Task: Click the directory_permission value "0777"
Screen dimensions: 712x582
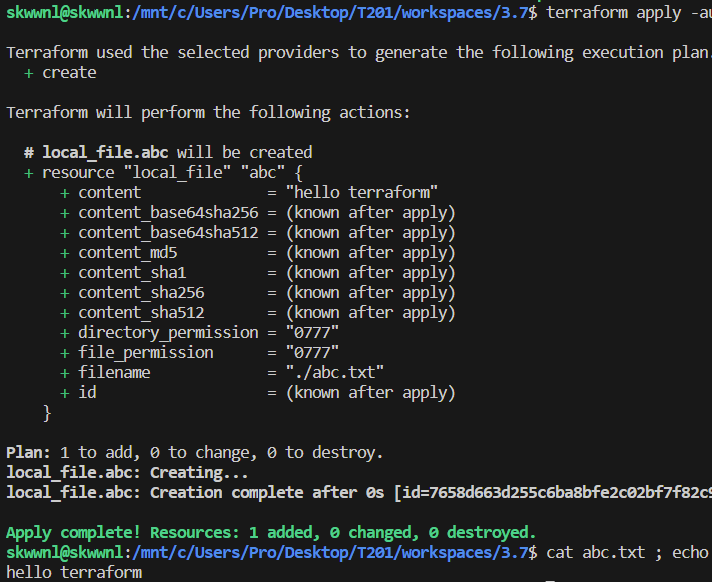Action: (312, 332)
